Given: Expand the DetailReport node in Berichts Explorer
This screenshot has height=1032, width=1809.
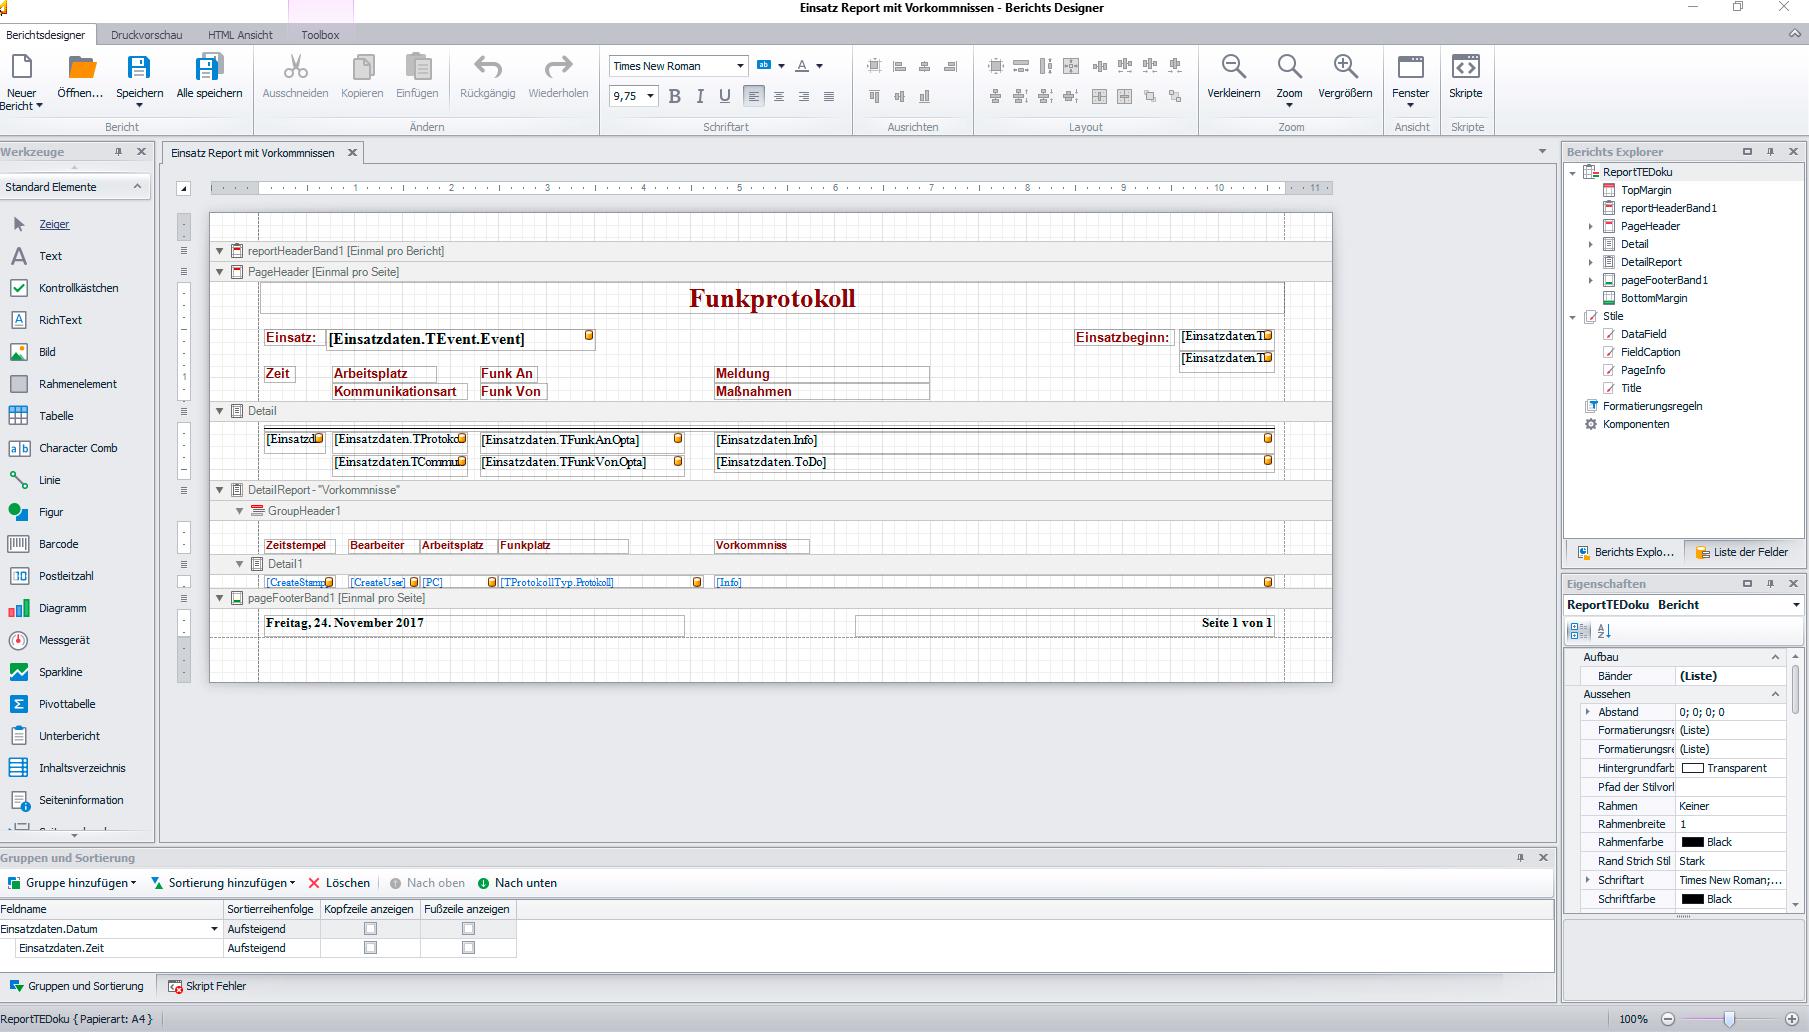Looking at the screenshot, I should pyautogui.click(x=1590, y=262).
